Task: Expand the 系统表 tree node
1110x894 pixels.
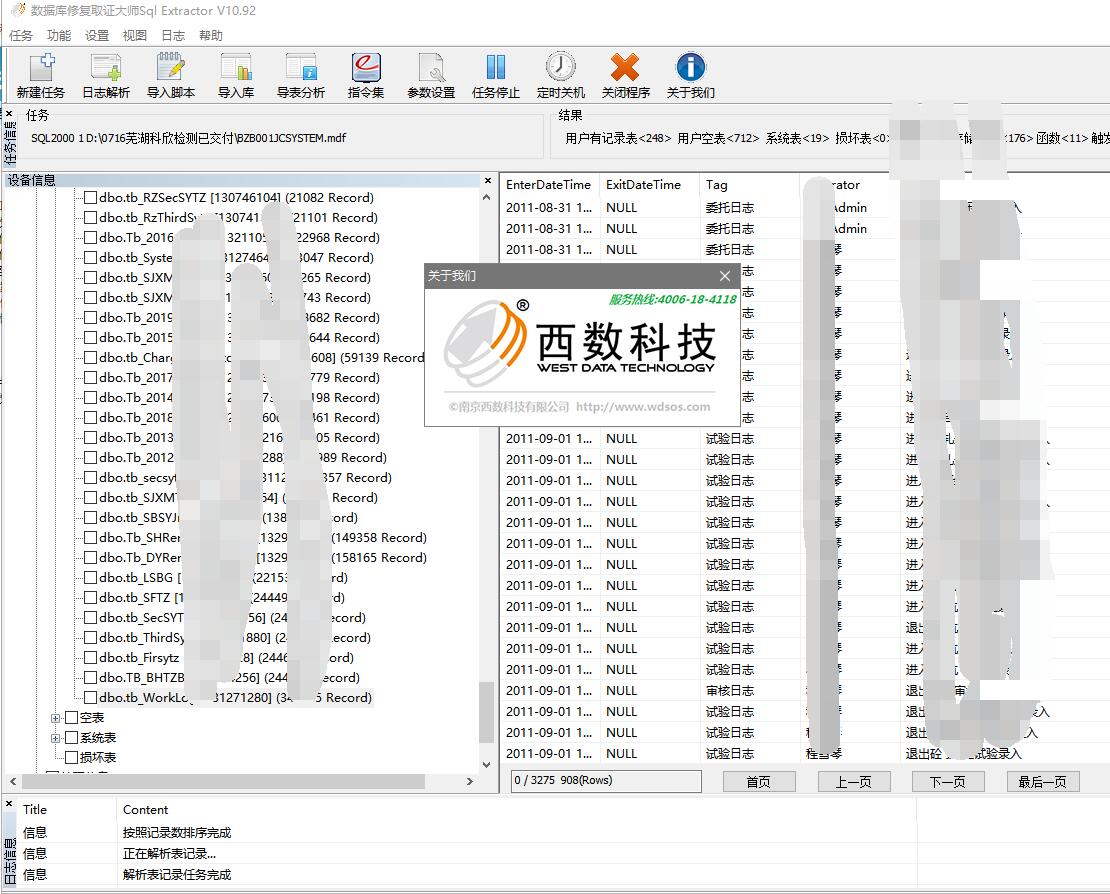Action: [55, 738]
